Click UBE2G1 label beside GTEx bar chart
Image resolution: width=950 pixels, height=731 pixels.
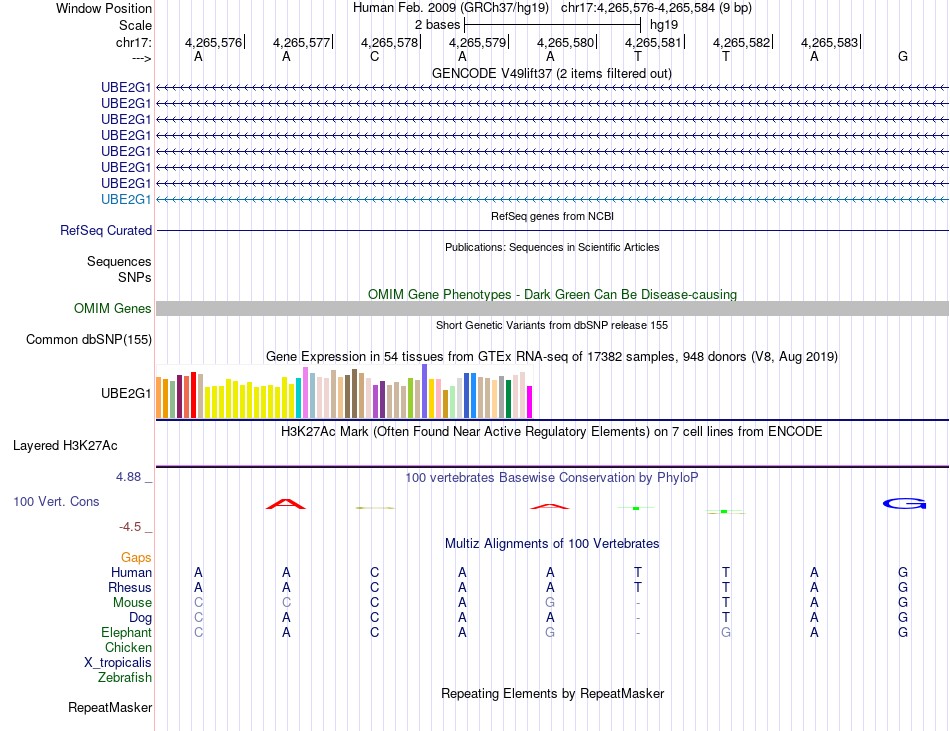[x=126, y=394]
